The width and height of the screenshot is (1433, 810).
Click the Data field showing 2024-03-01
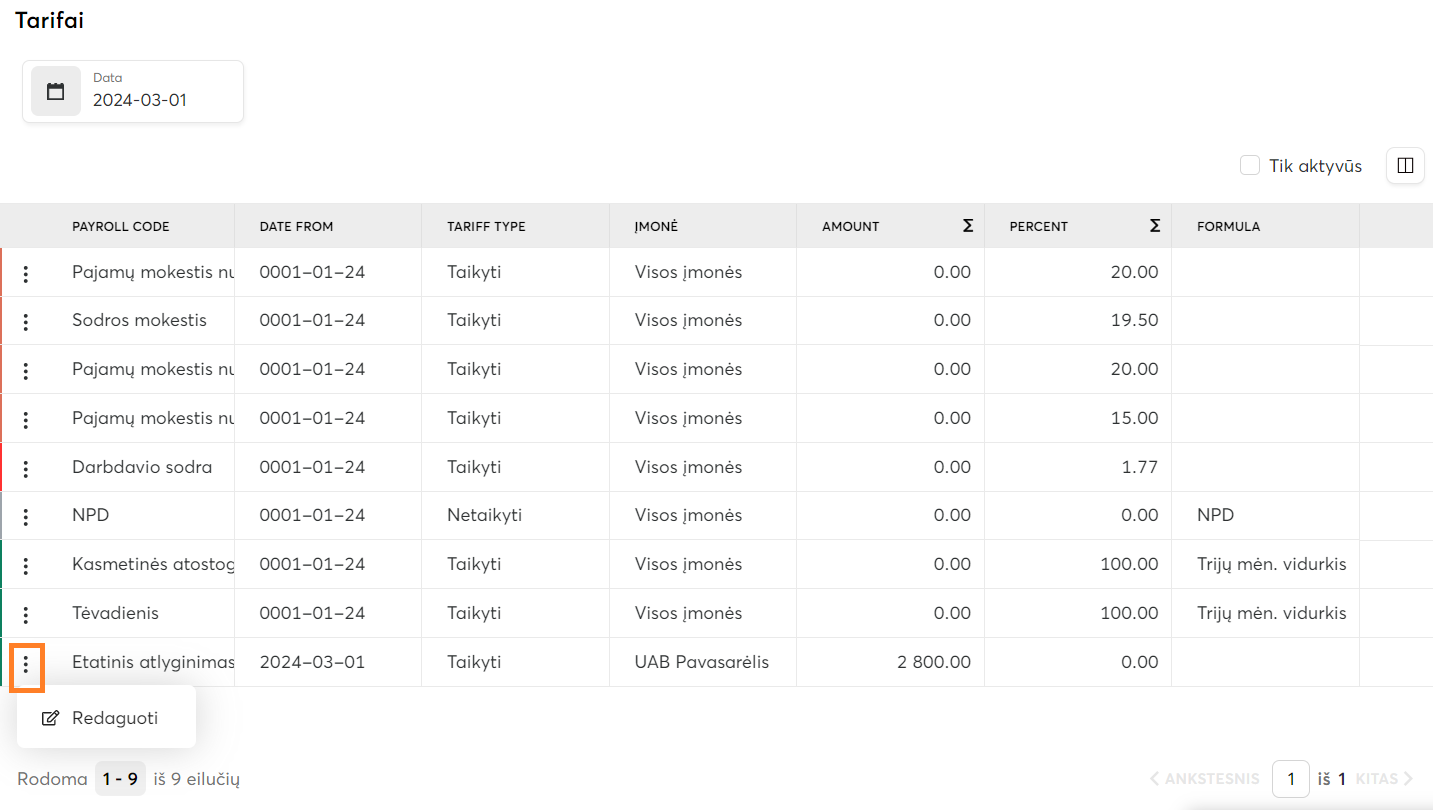coord(160,100)
